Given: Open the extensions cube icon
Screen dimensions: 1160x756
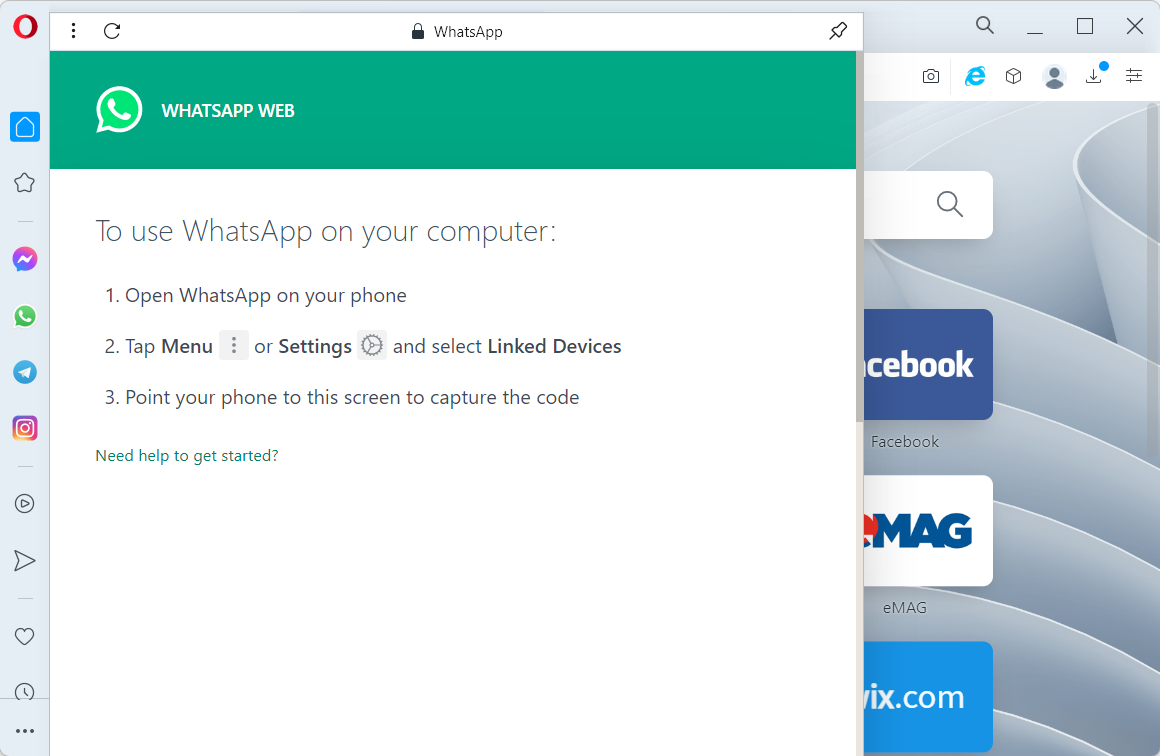Looking at the screenshot, I should [1014, 76].
